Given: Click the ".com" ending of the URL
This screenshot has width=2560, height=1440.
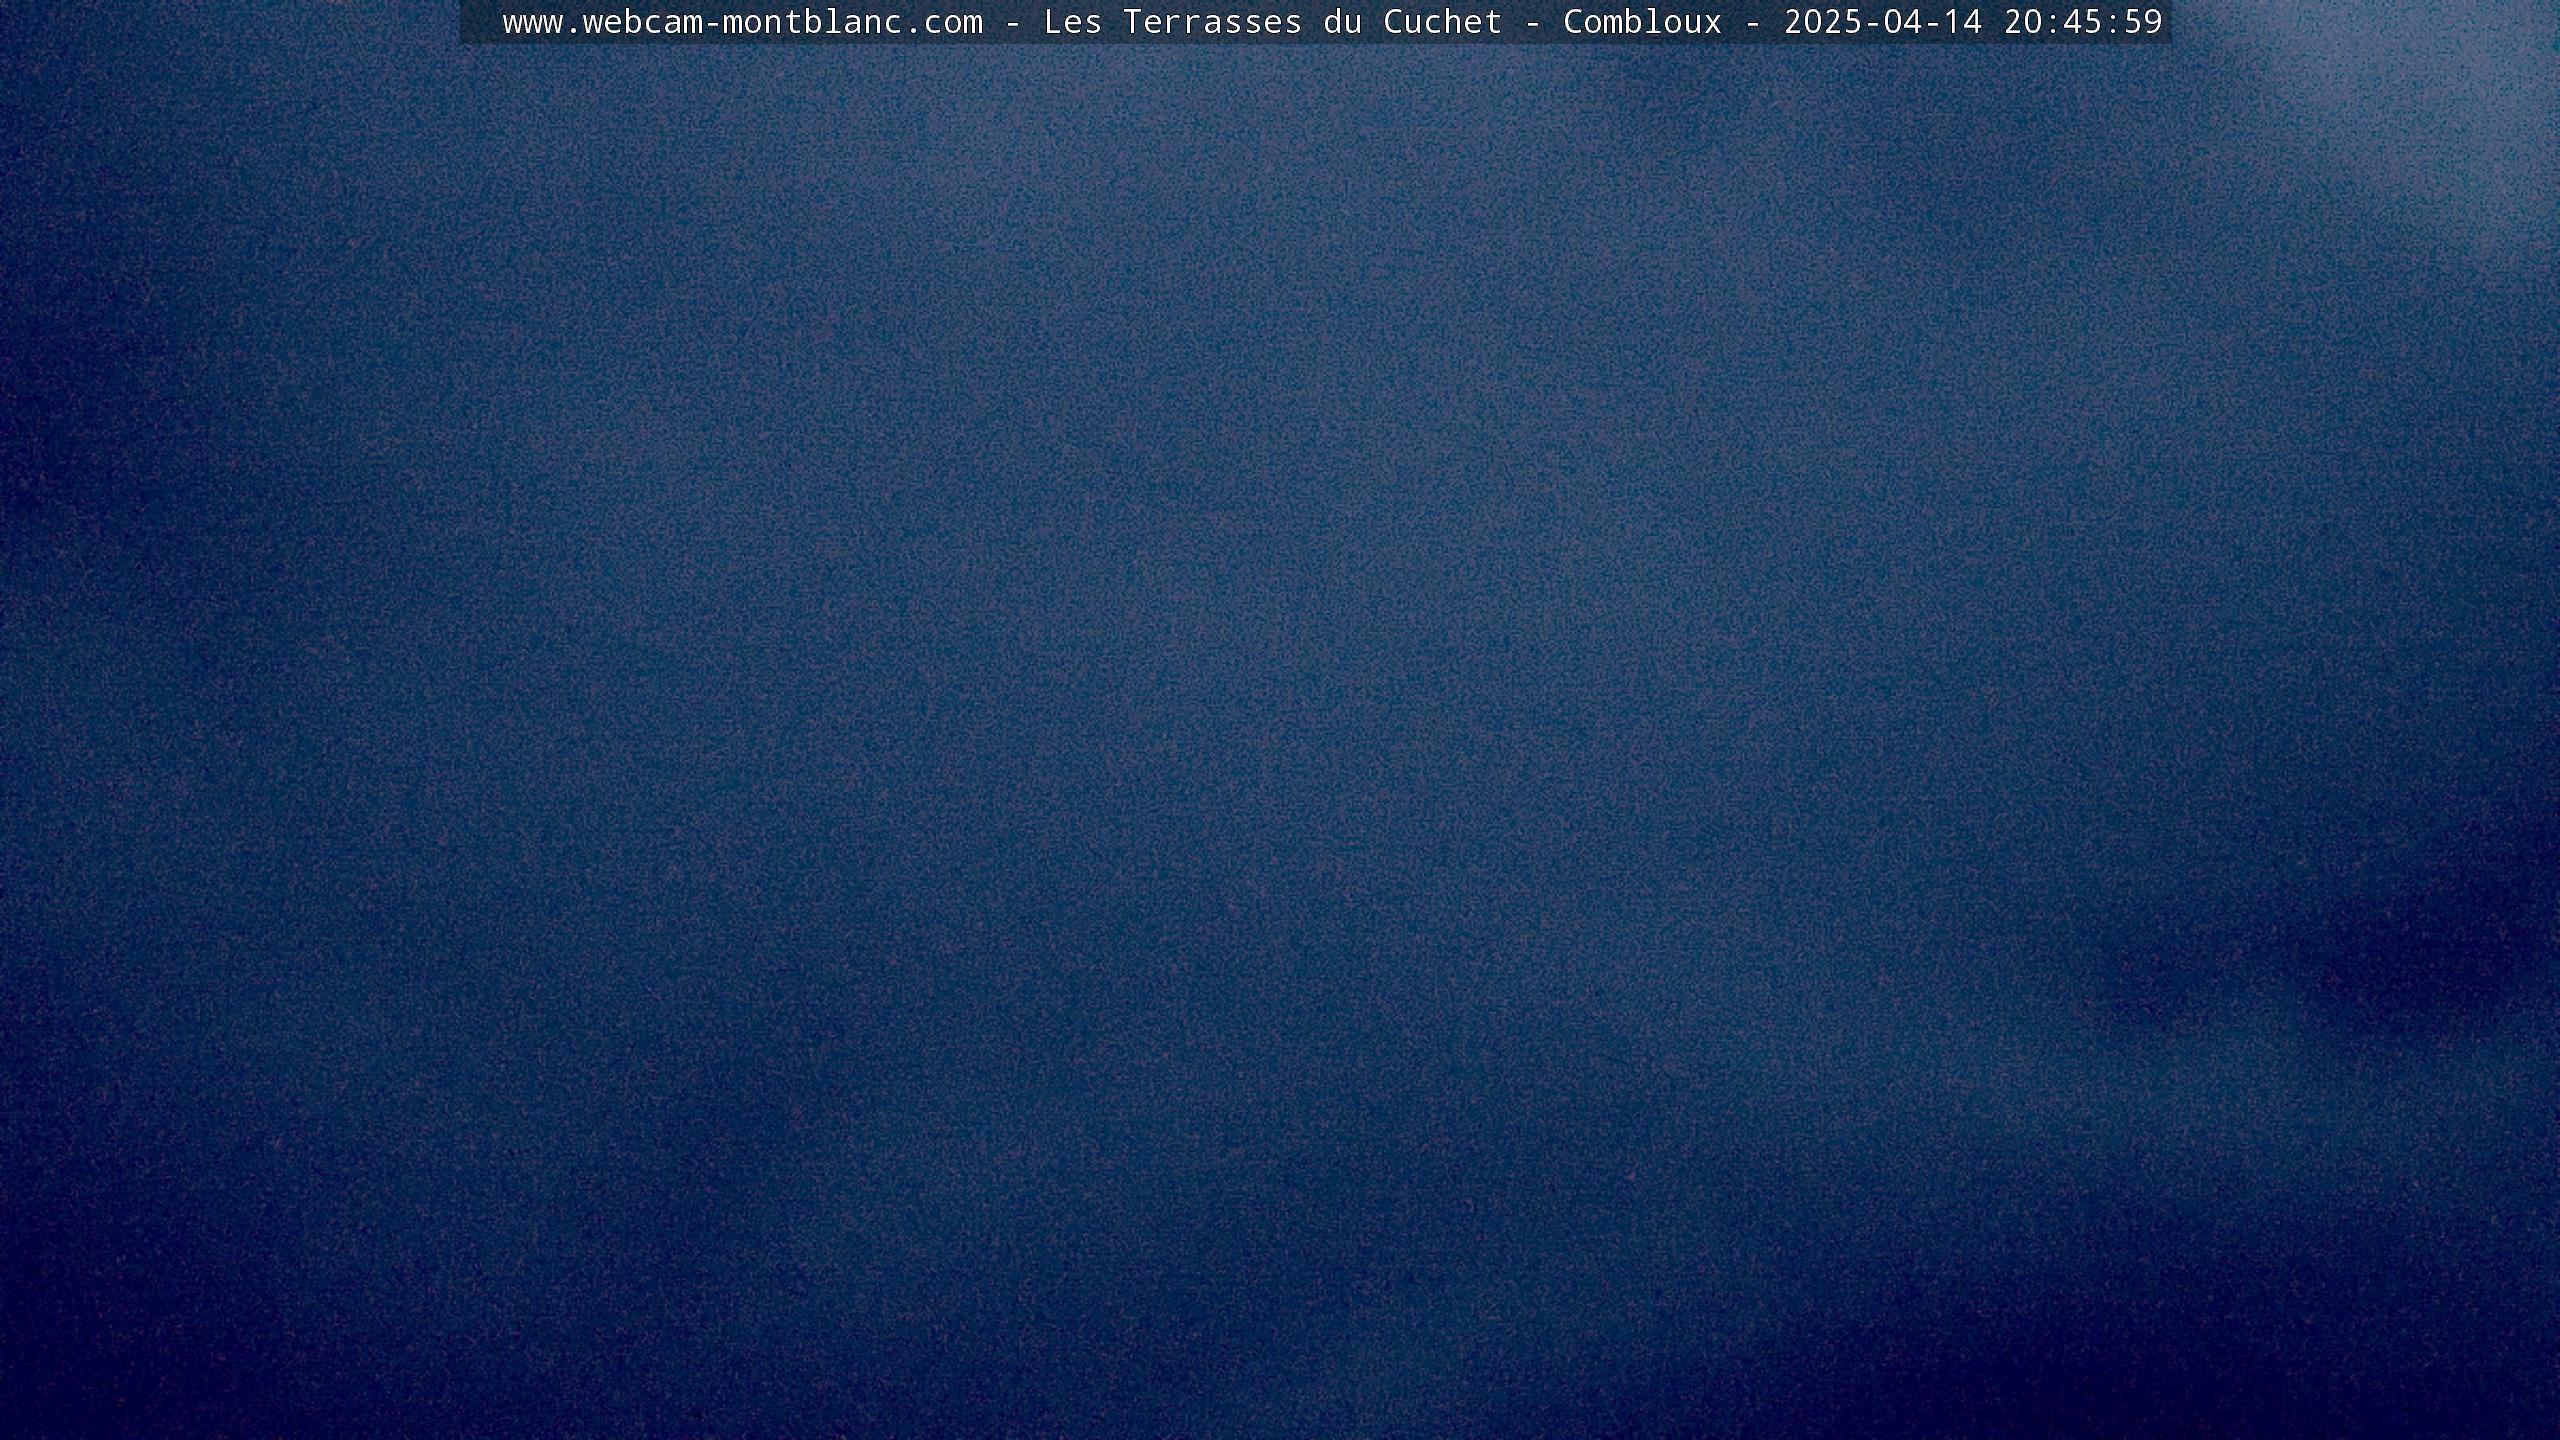Looking at the screenshot, I should (942, 22).
